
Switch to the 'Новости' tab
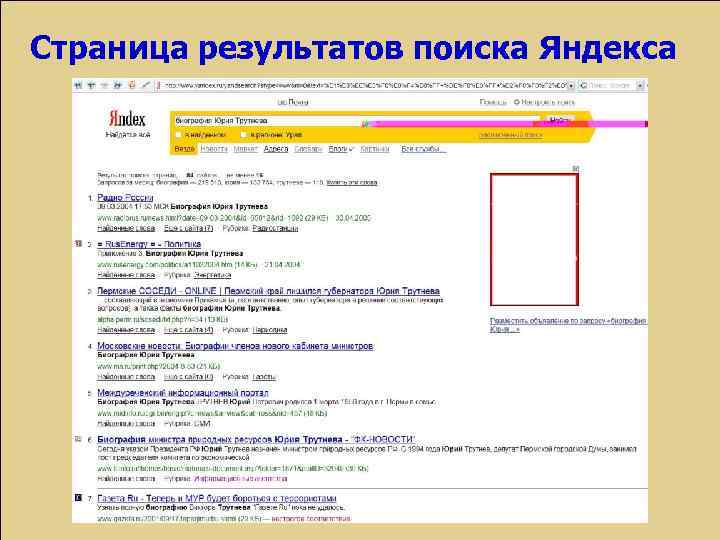point(214,149)
